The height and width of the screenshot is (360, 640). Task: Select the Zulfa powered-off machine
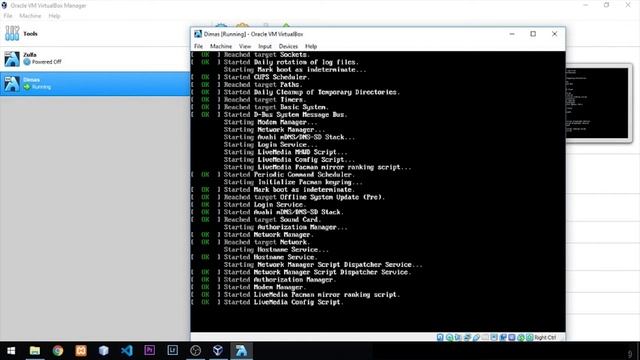pyautogui.click(x=95, y=58)
